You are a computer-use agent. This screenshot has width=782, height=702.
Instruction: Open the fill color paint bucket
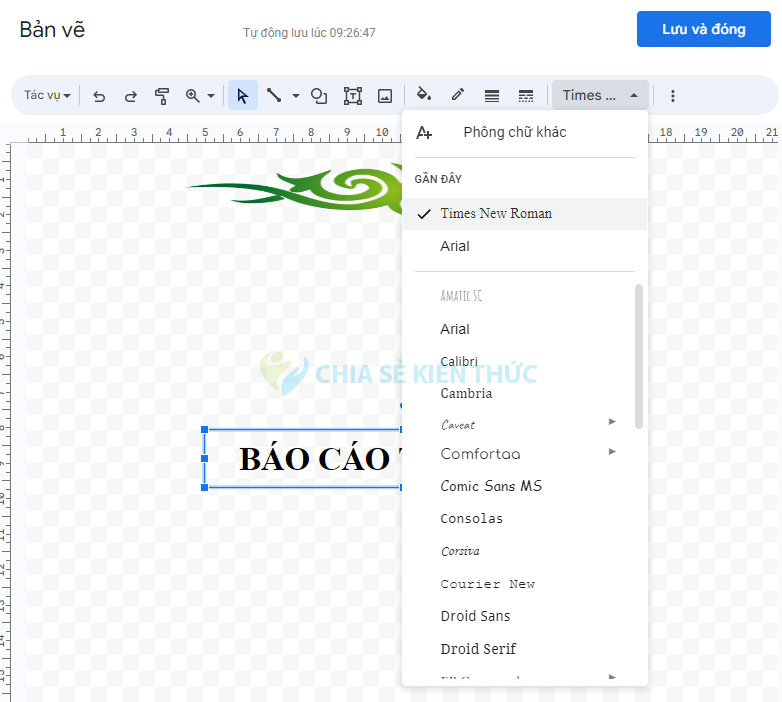tap(424, 95)
